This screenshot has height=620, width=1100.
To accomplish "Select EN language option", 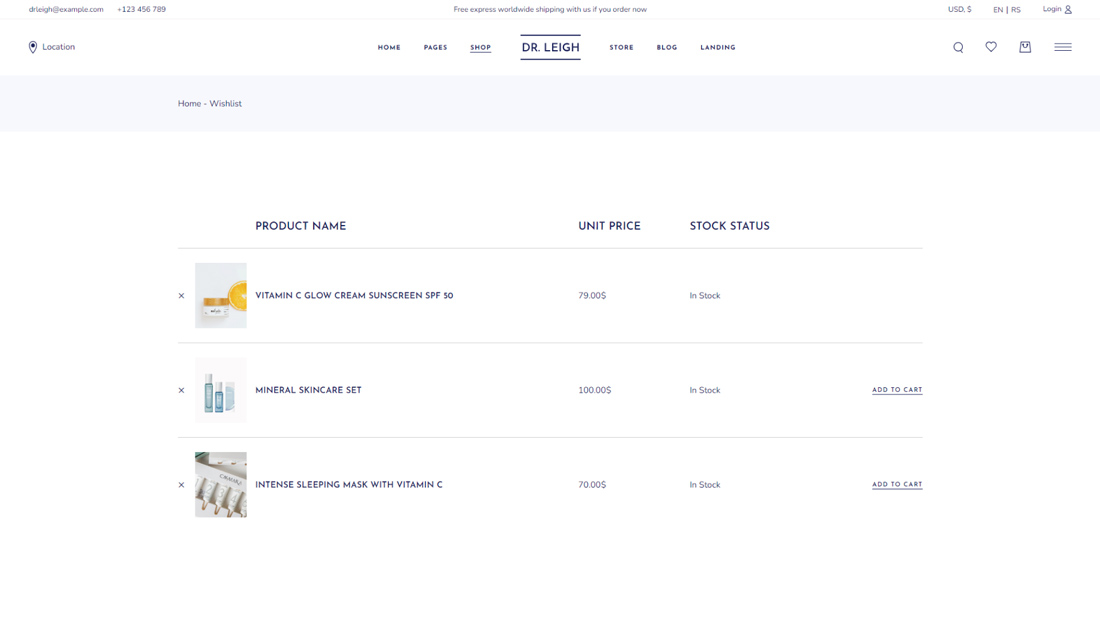I will pos(998,10).
